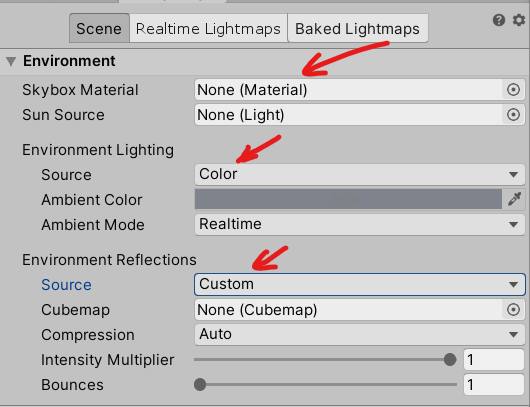530x407 pixels.
Task: Open Environment Reflections Source dropdown
Action: pyautogui.click(x=360, y=284)
